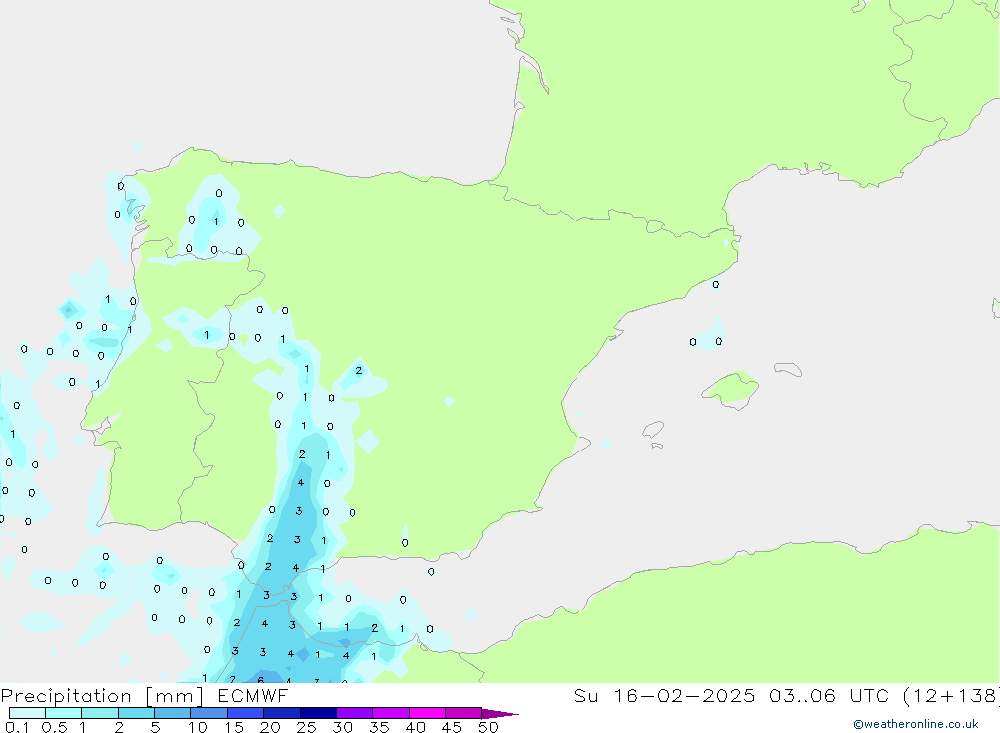This screenshot has height=733, width=1000.
Task: Click the '35' legend scale label
Action: coord(379,727)
